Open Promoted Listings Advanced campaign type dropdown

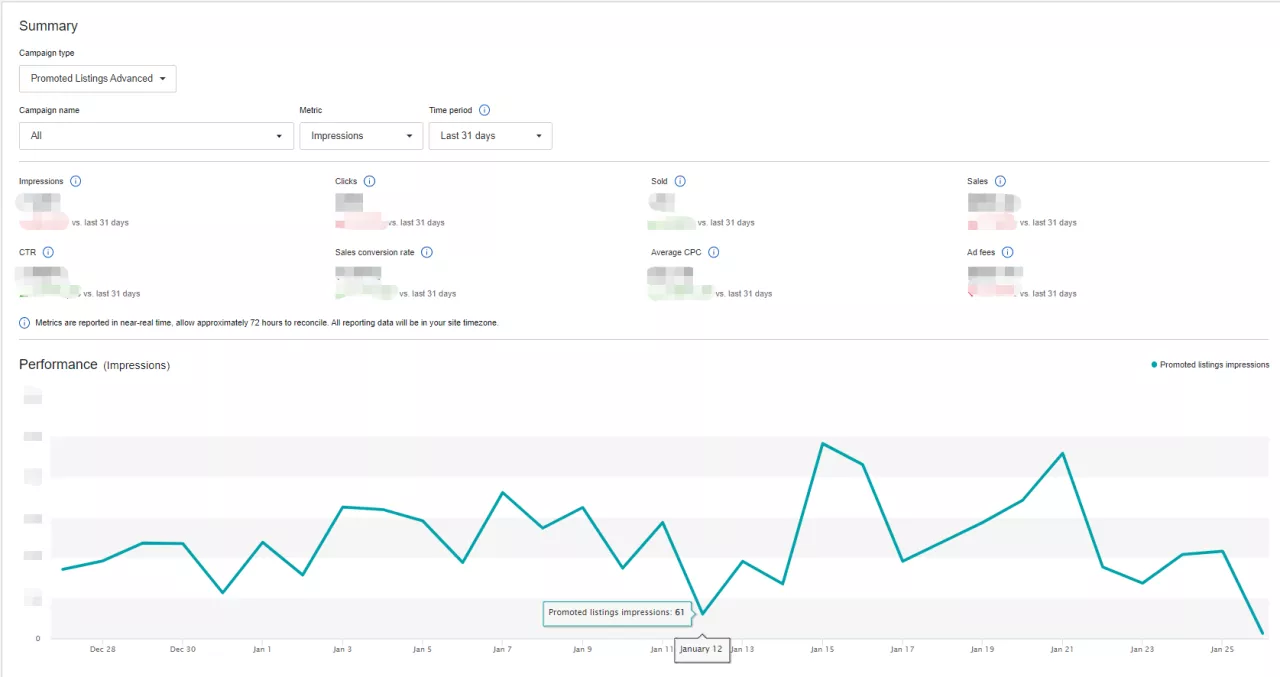point(98,79)
